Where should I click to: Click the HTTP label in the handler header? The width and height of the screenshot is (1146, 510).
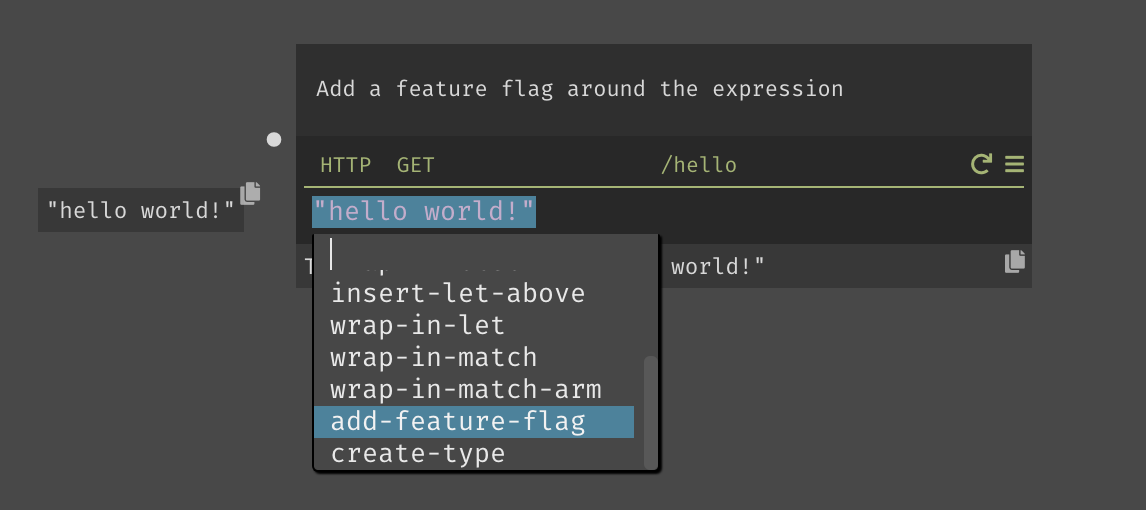(x=346, y=165)
